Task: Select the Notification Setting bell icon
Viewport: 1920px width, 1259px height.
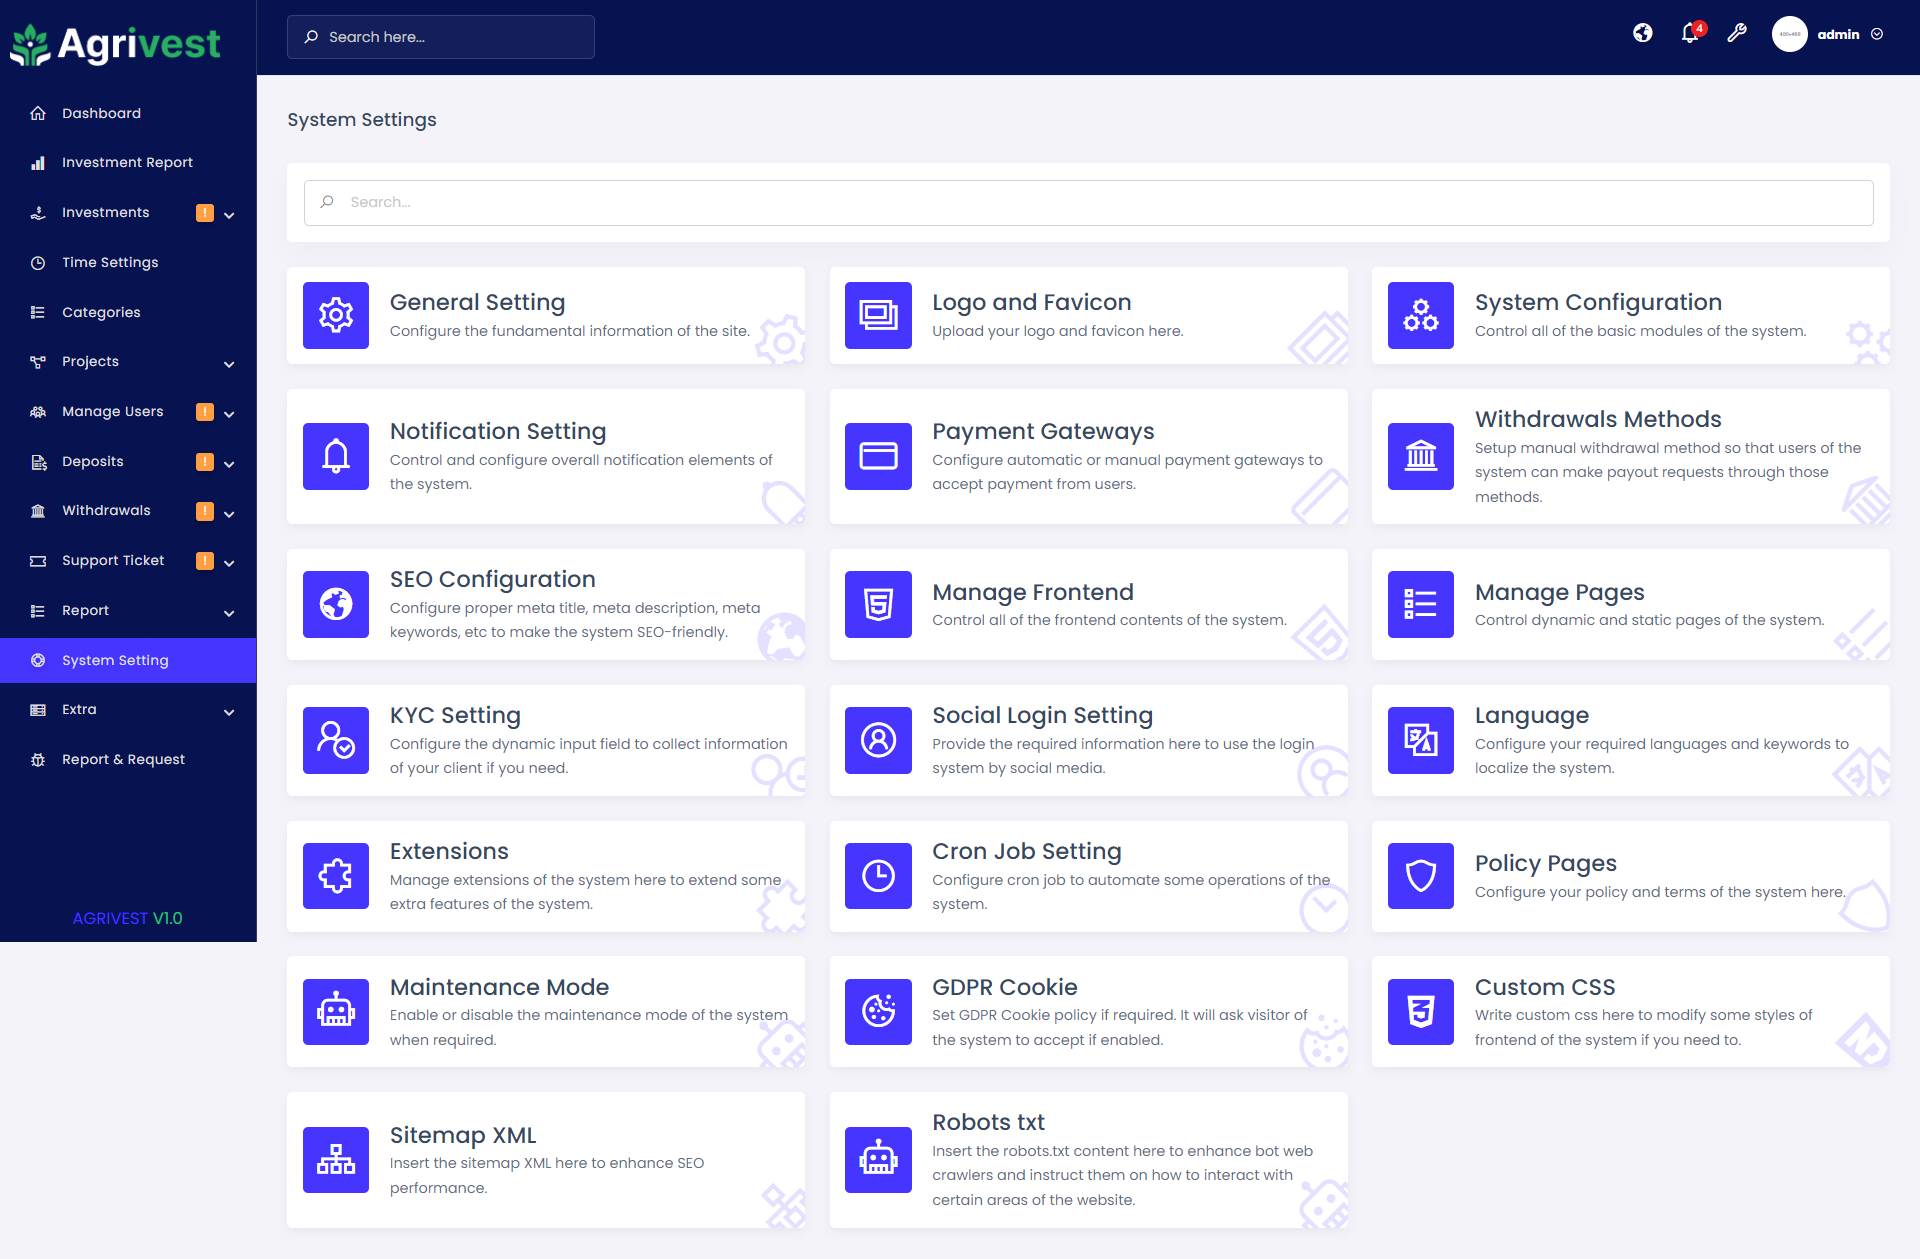Action: [335, 456]
